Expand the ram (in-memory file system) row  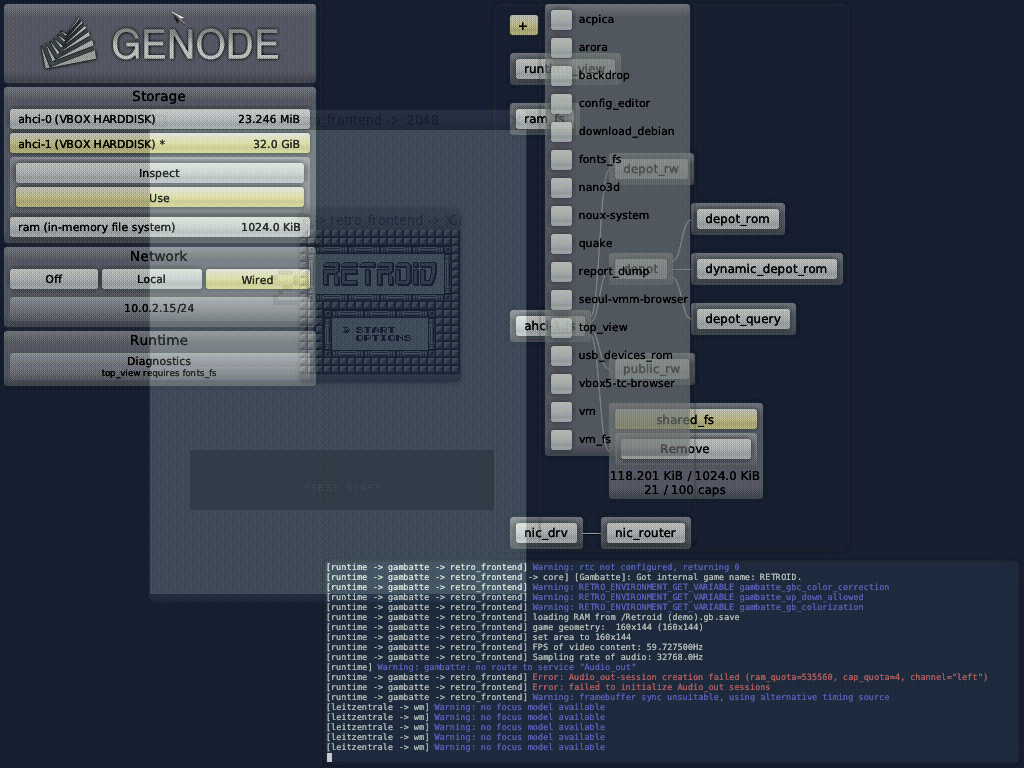(159, 227)
